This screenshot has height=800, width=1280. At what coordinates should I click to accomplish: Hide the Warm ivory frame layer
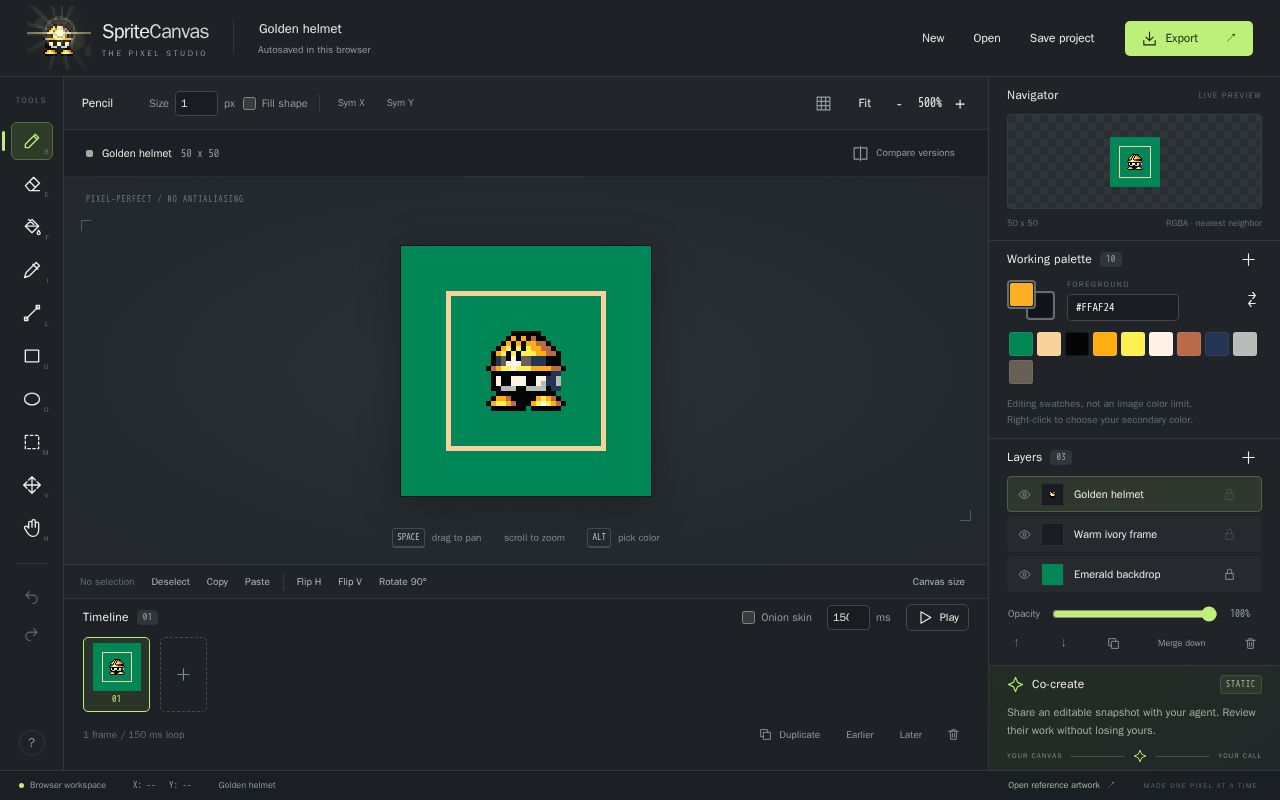coord(1024,534)
